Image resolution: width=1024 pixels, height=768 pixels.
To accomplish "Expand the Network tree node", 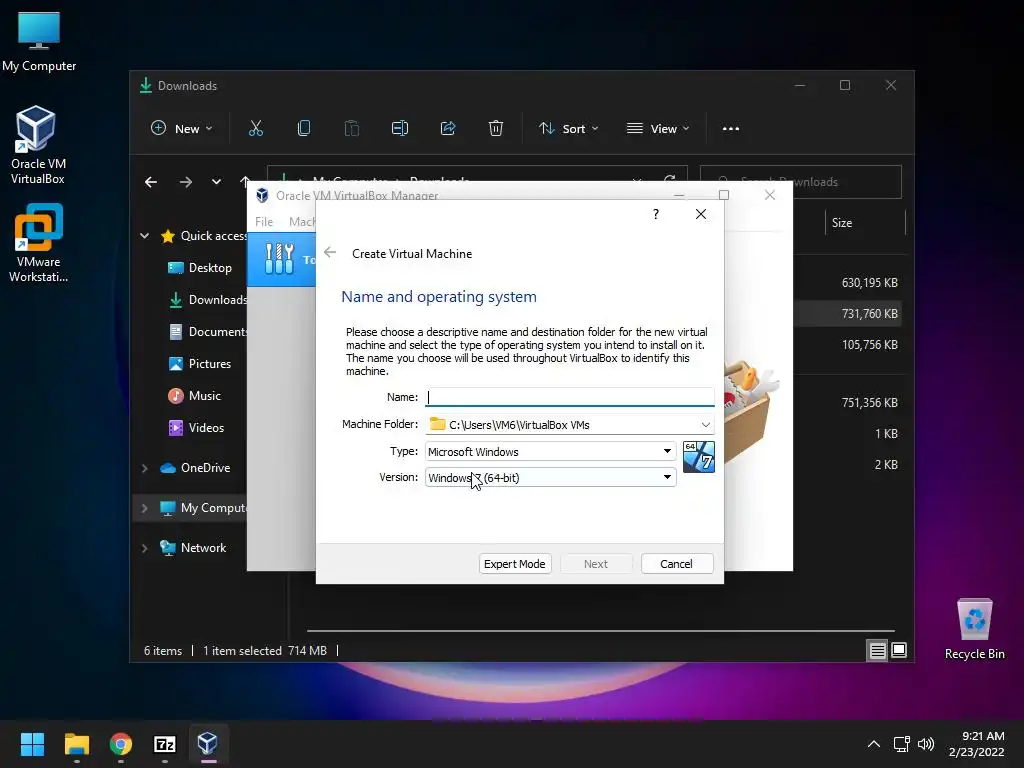I will (144, 549).
